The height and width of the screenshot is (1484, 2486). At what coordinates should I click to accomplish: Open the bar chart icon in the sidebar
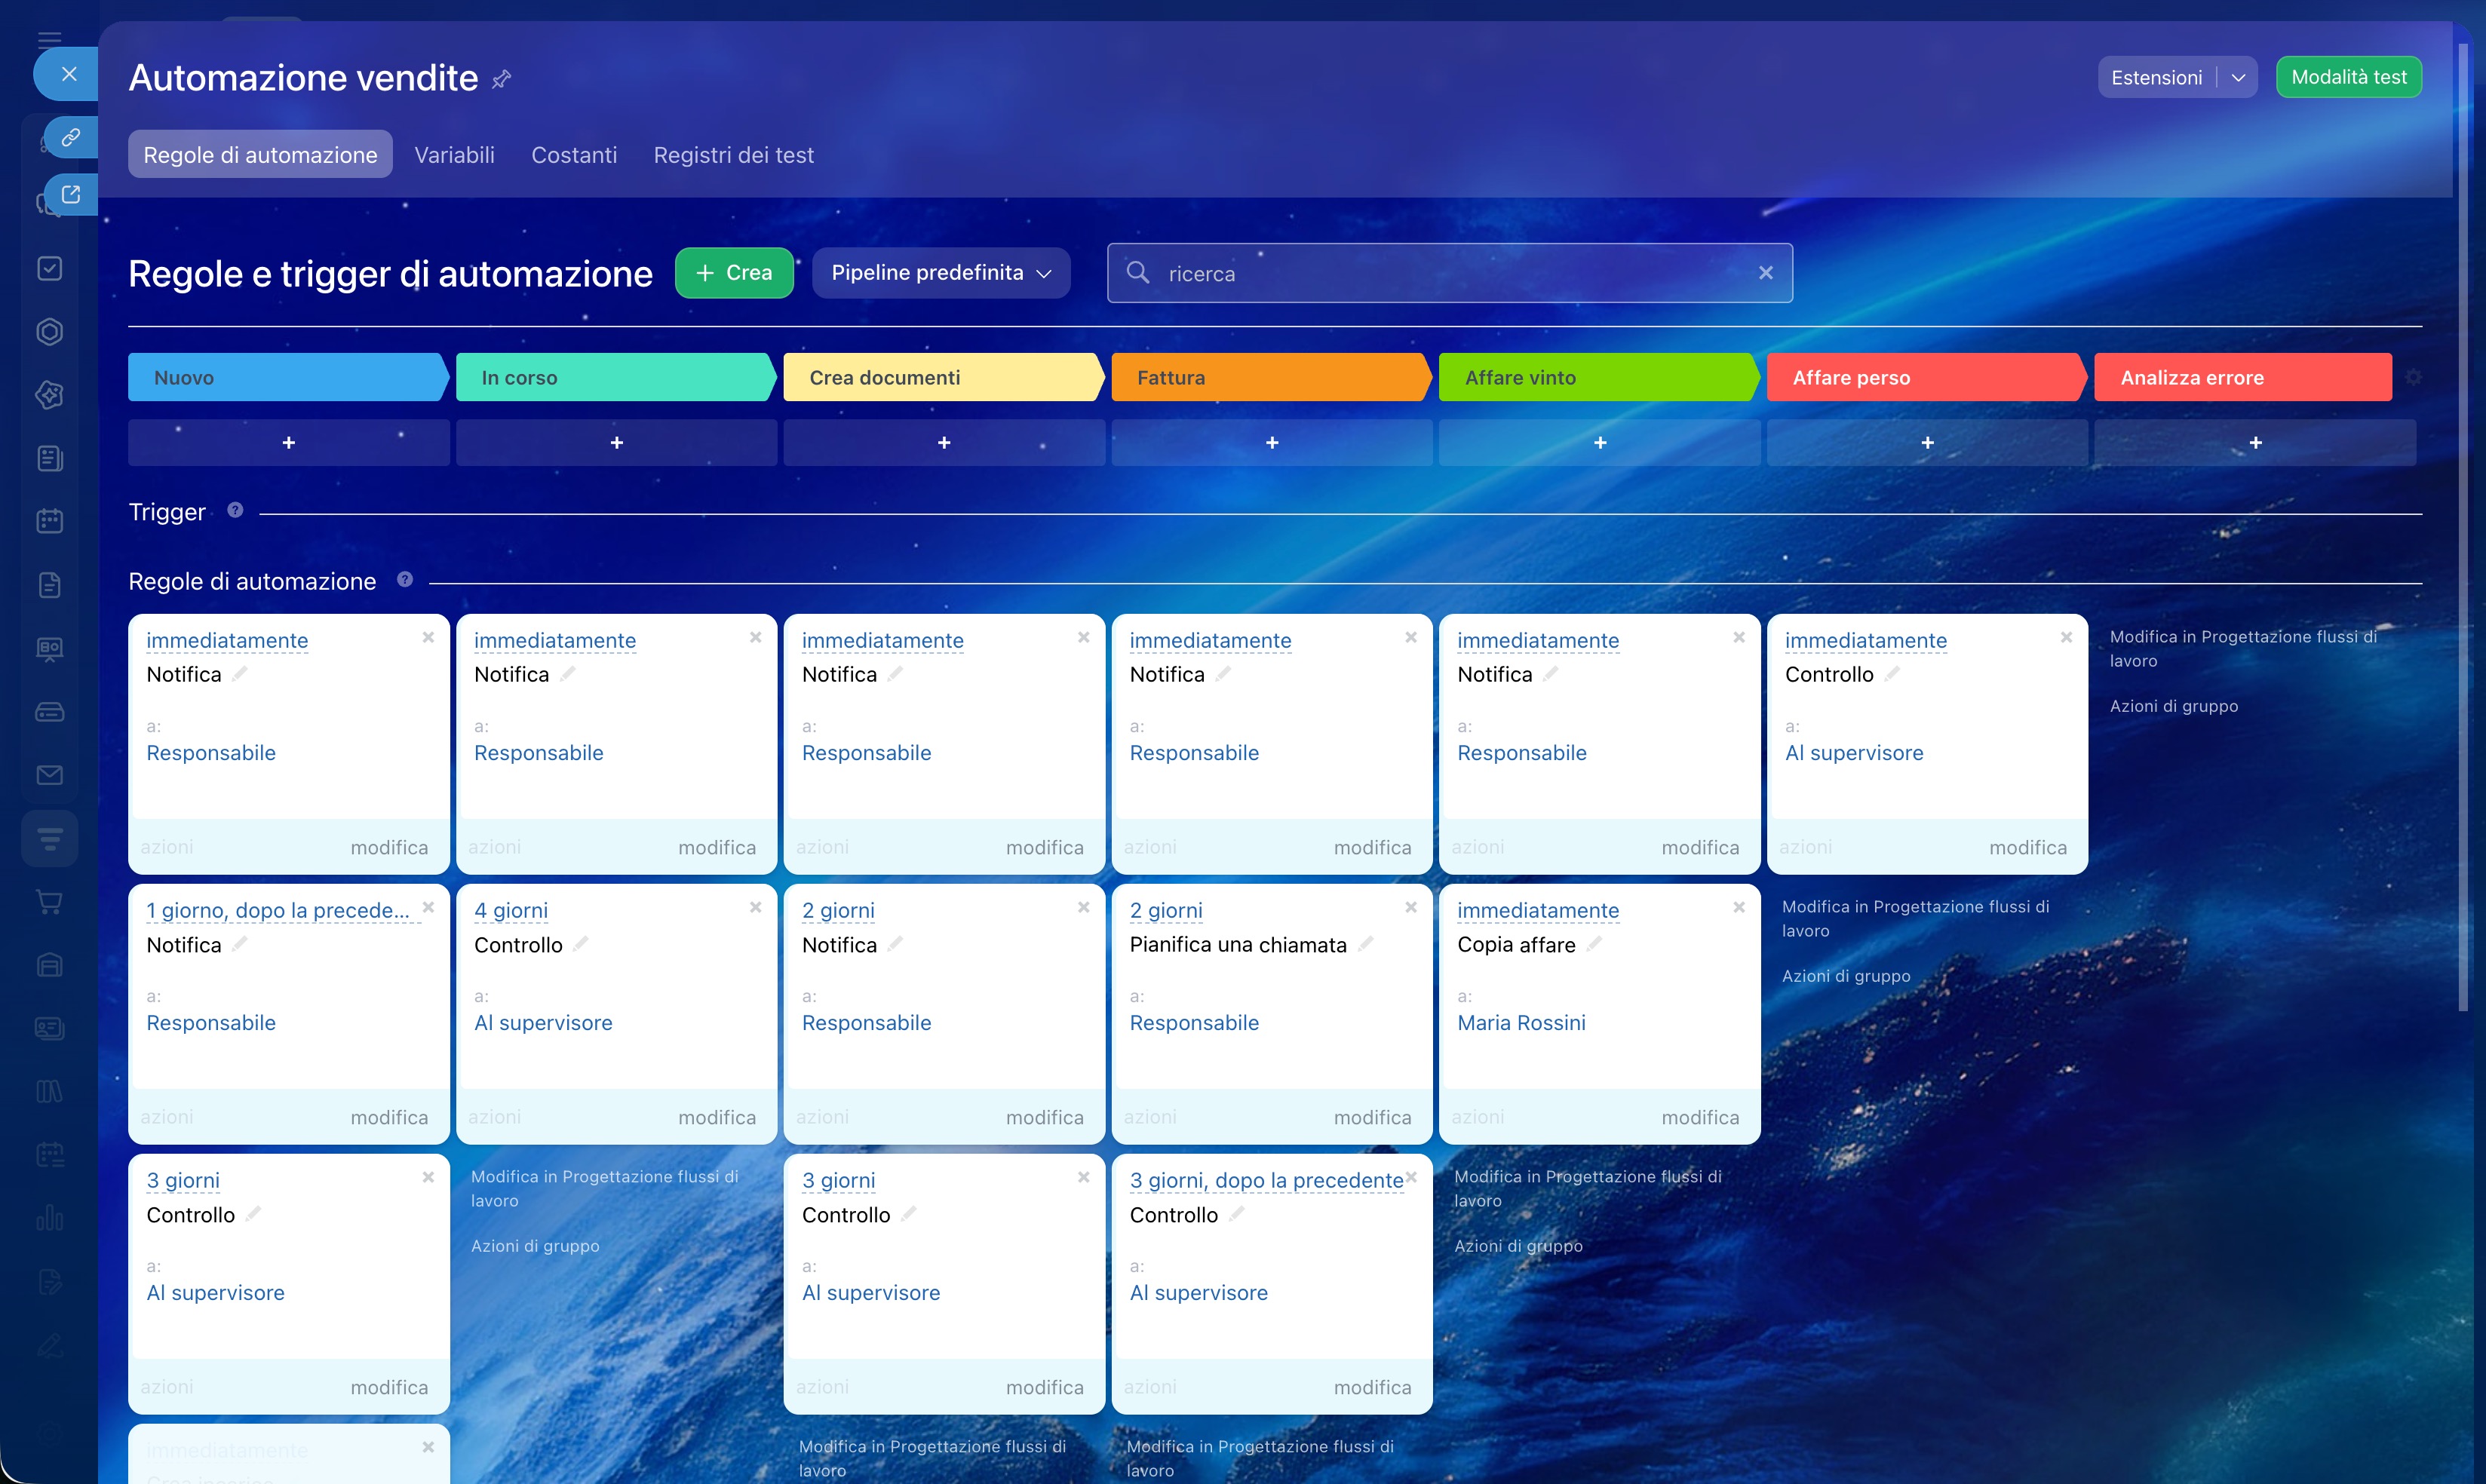pyautogui.click(x=49, y=1218)
